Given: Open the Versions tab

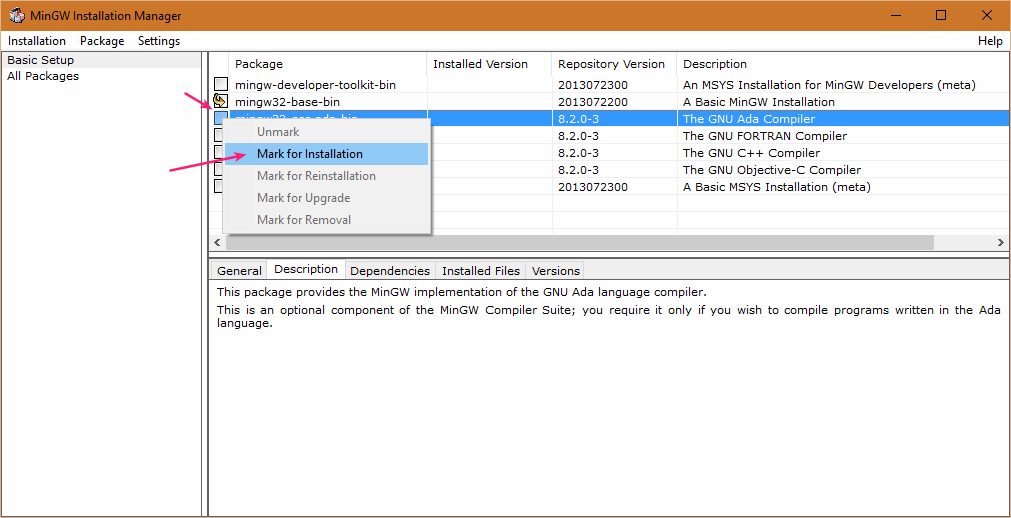Looking at the screenshot, I should tap(556, 271).
